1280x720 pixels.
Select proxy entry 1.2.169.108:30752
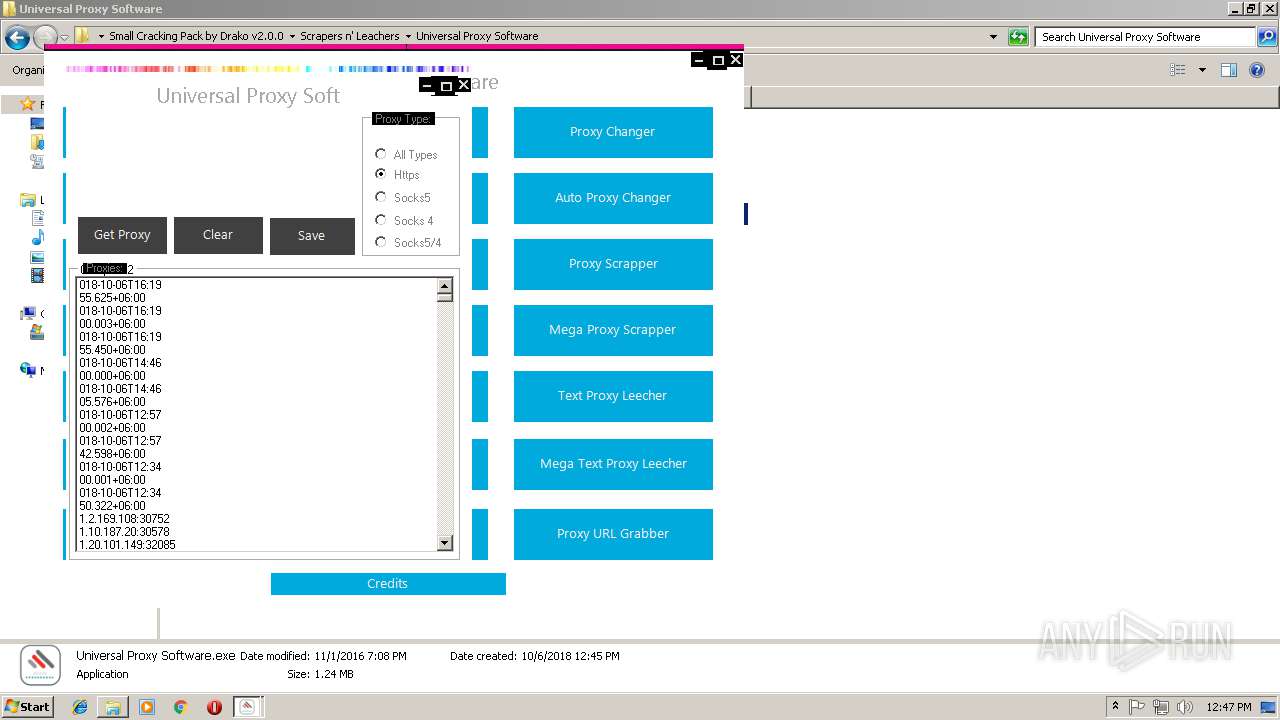click(124, 519)
